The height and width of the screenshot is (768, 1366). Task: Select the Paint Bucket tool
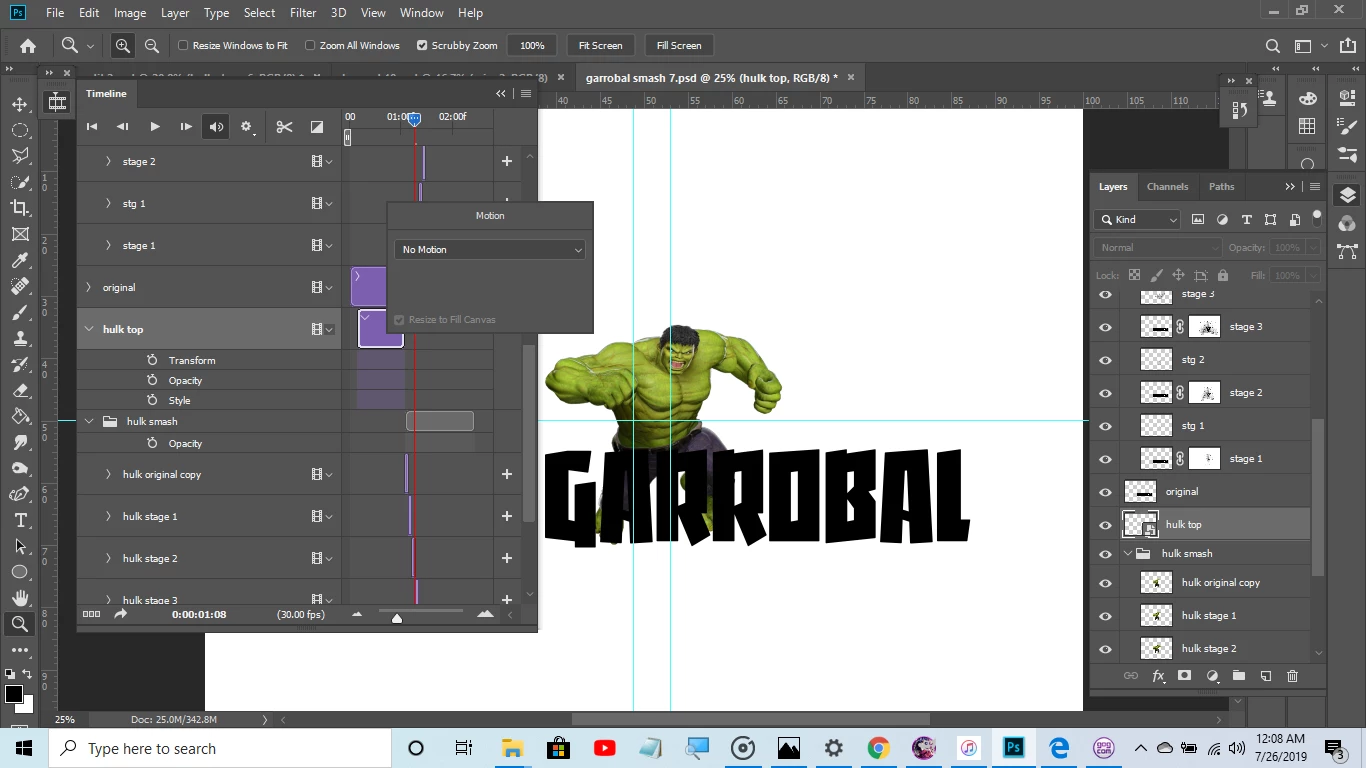click(20, 417)
